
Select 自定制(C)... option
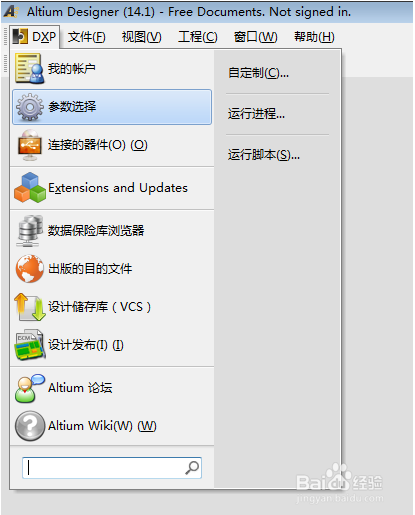pos(258,73)
